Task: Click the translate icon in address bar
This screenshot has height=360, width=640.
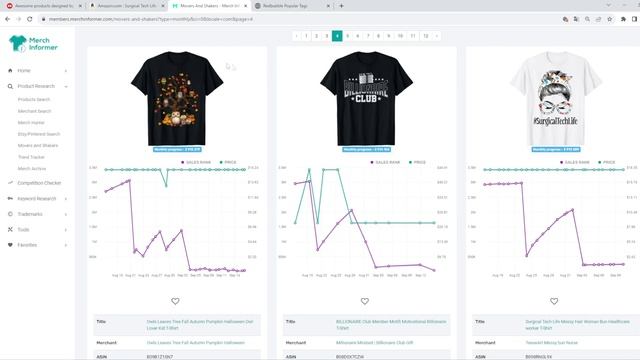Action: click(576, 19)
